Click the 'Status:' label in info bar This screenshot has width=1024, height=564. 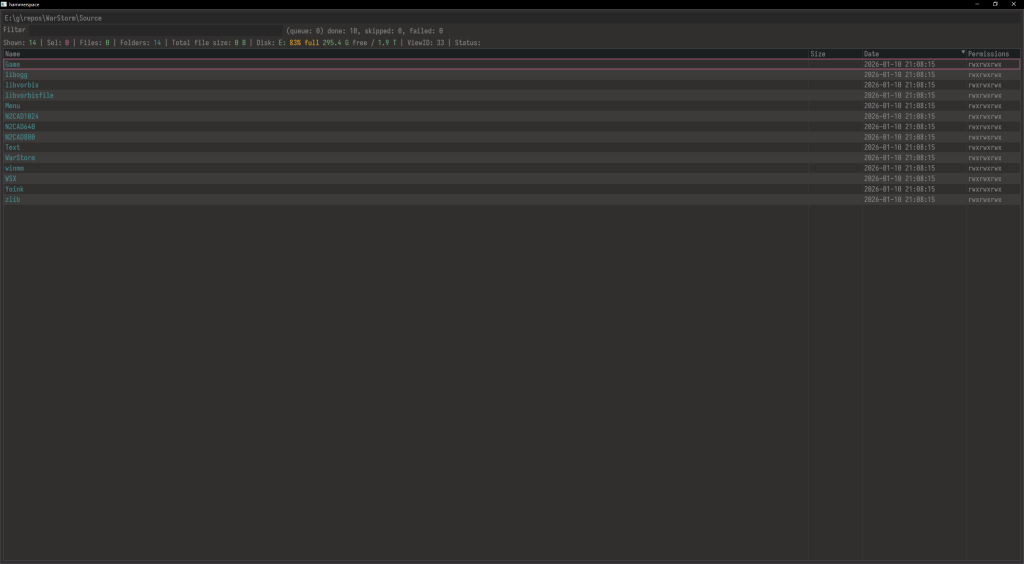(x=468, y=42)
